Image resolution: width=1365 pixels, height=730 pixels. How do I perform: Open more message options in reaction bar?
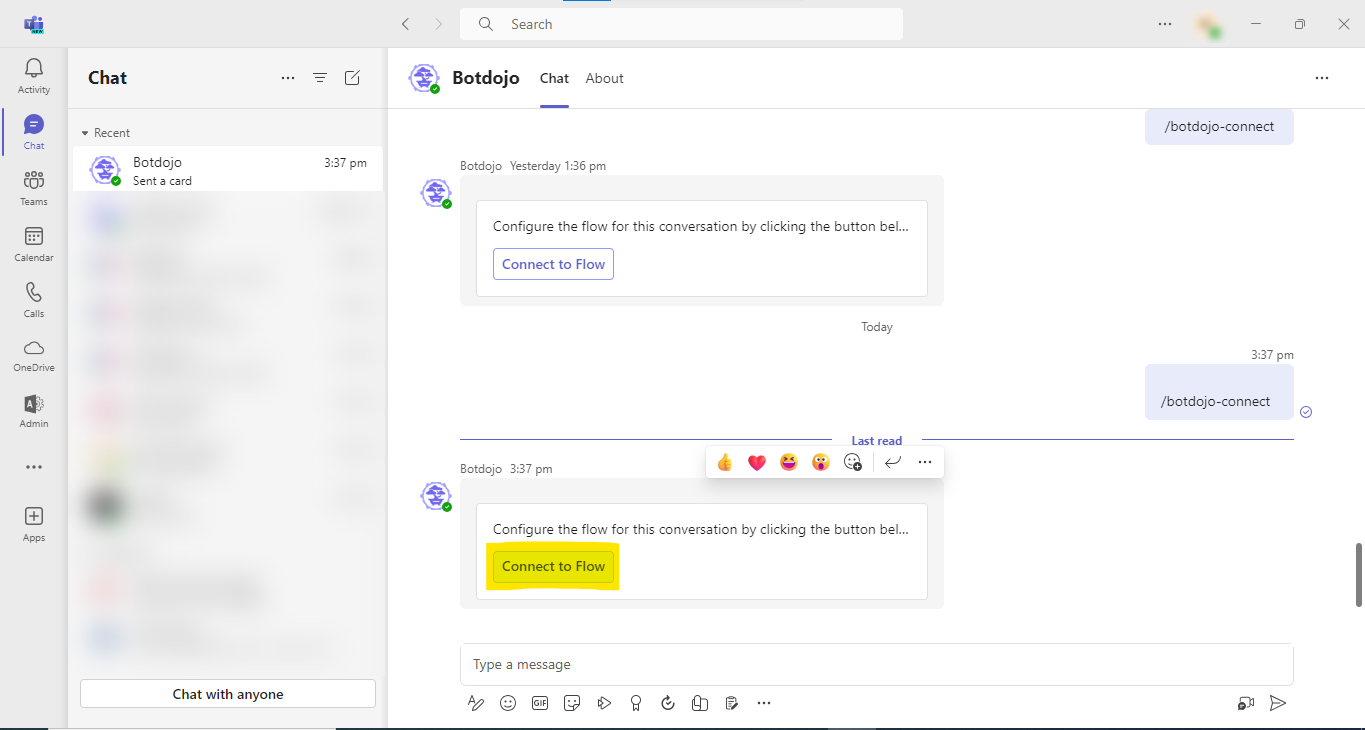[925, 462]
